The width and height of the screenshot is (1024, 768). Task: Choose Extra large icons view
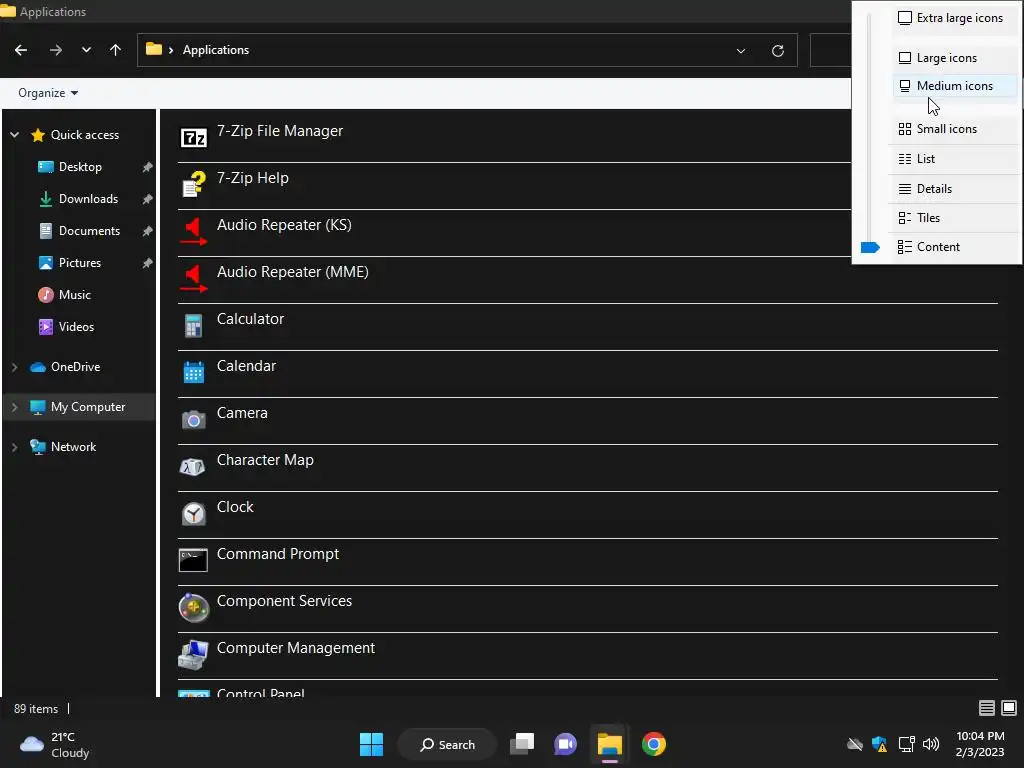tap(954, 18)
